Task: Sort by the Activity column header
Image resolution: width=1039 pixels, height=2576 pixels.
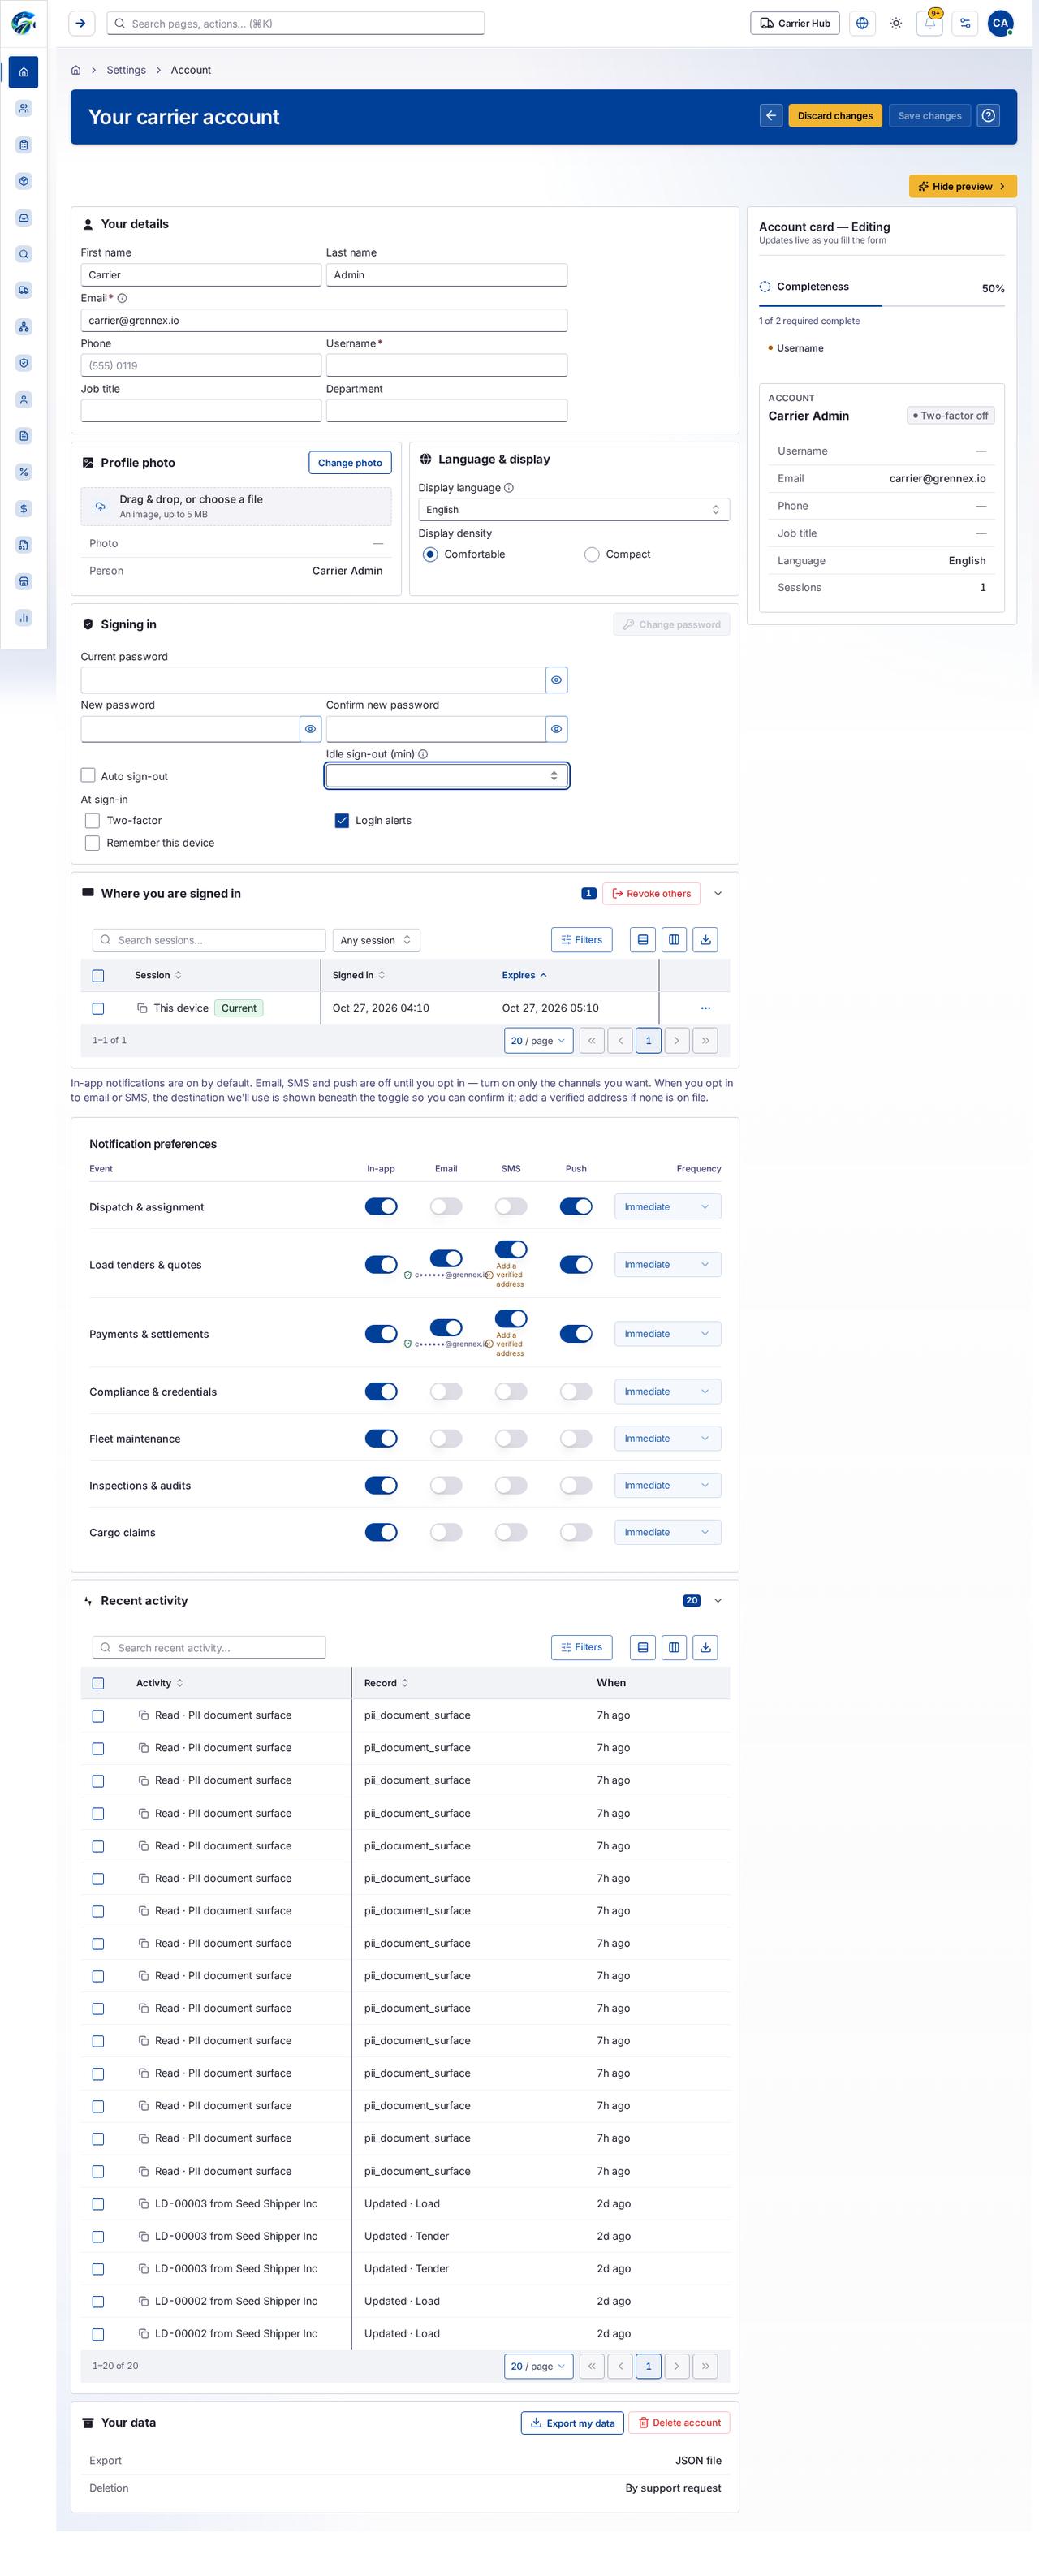Action: 159,1683
